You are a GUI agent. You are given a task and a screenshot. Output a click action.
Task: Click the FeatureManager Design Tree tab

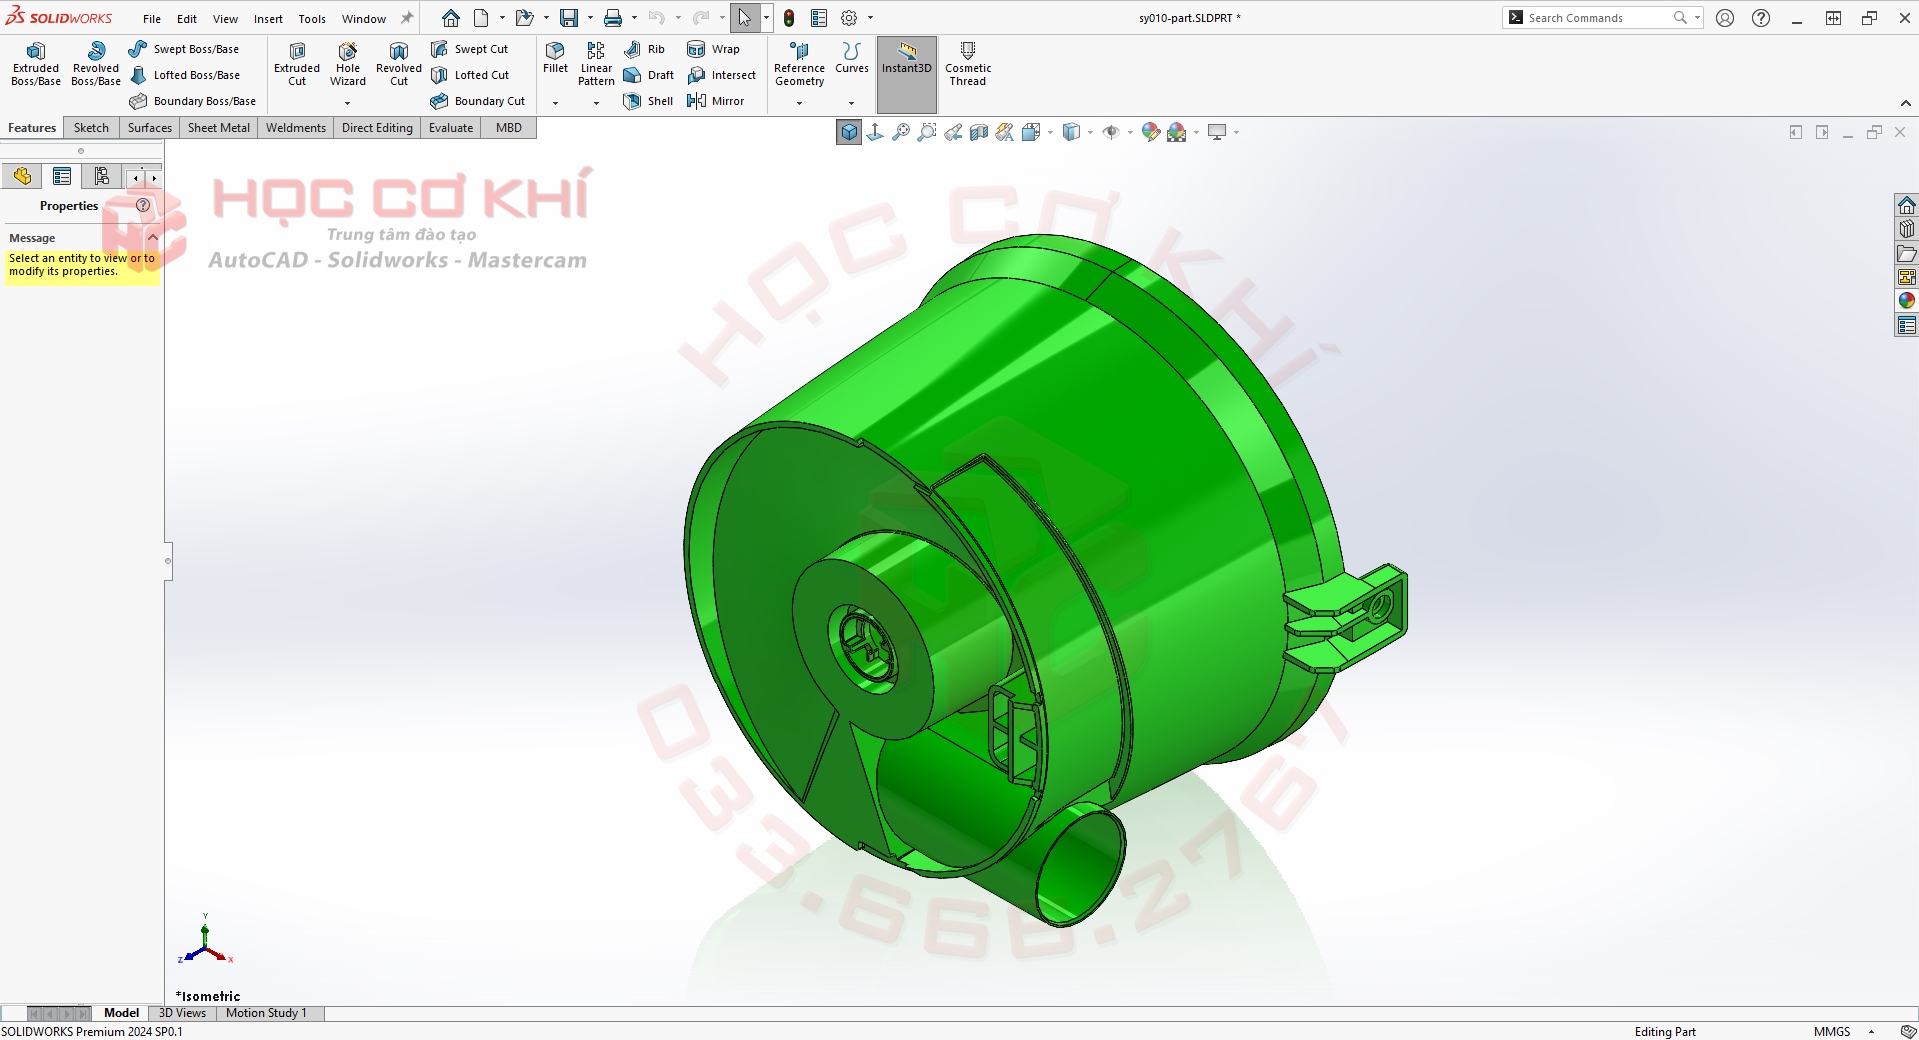[x=22, y=177]
